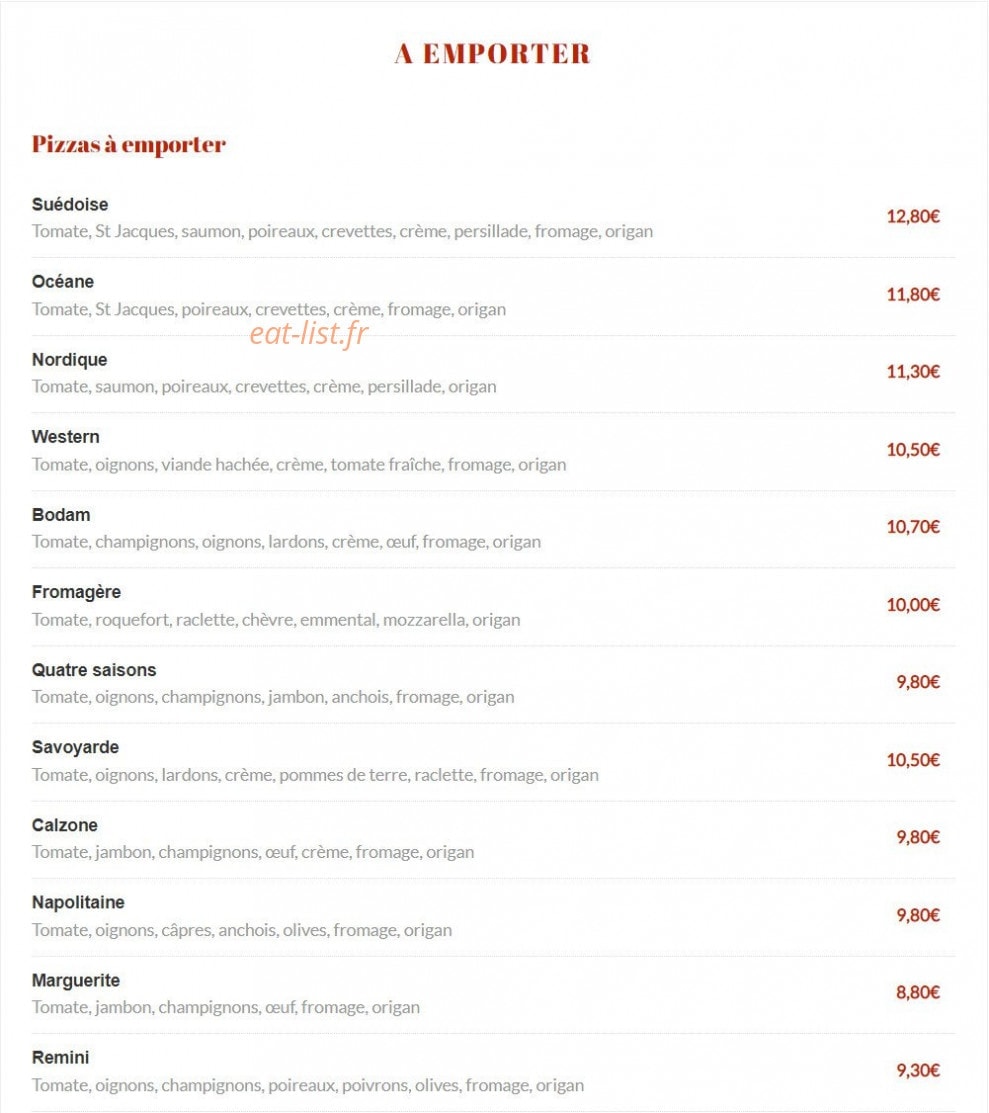Viewport: 989px width, 1113px height.
Task: Click the Savoyarde pizza title
Action: click(x=75, y=747)
